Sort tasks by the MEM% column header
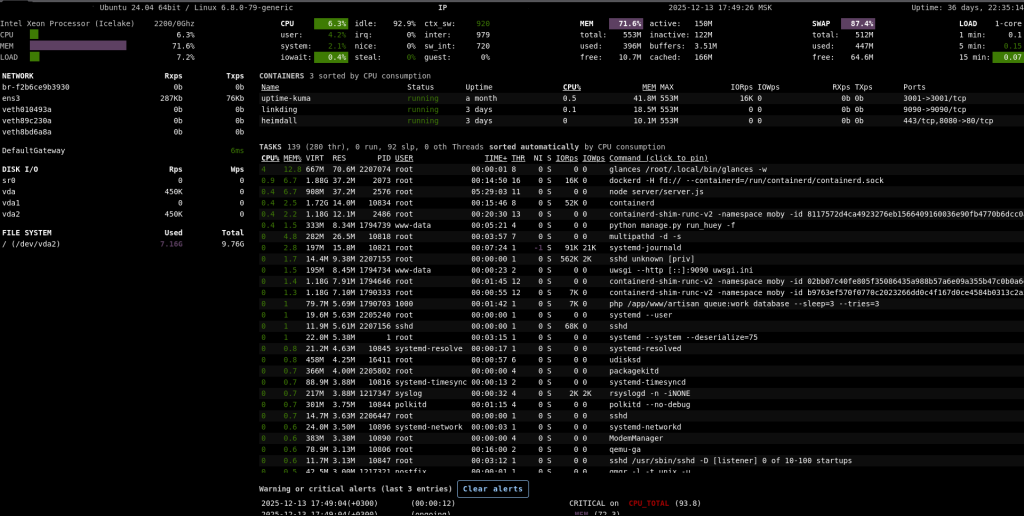1024x516 pixels. [292, 158]
